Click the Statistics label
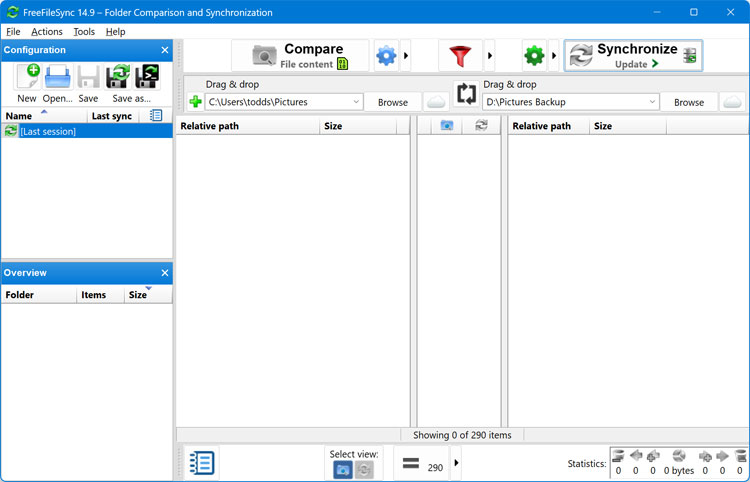Image resolution: width=750 pixels, height=482 pixels. pos(587,463)
